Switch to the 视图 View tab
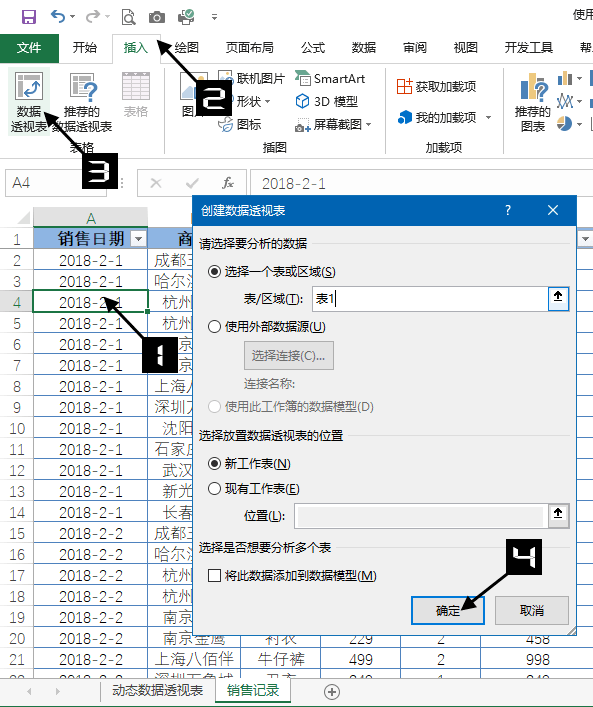 pyautogui.click(x=465, y=48)
